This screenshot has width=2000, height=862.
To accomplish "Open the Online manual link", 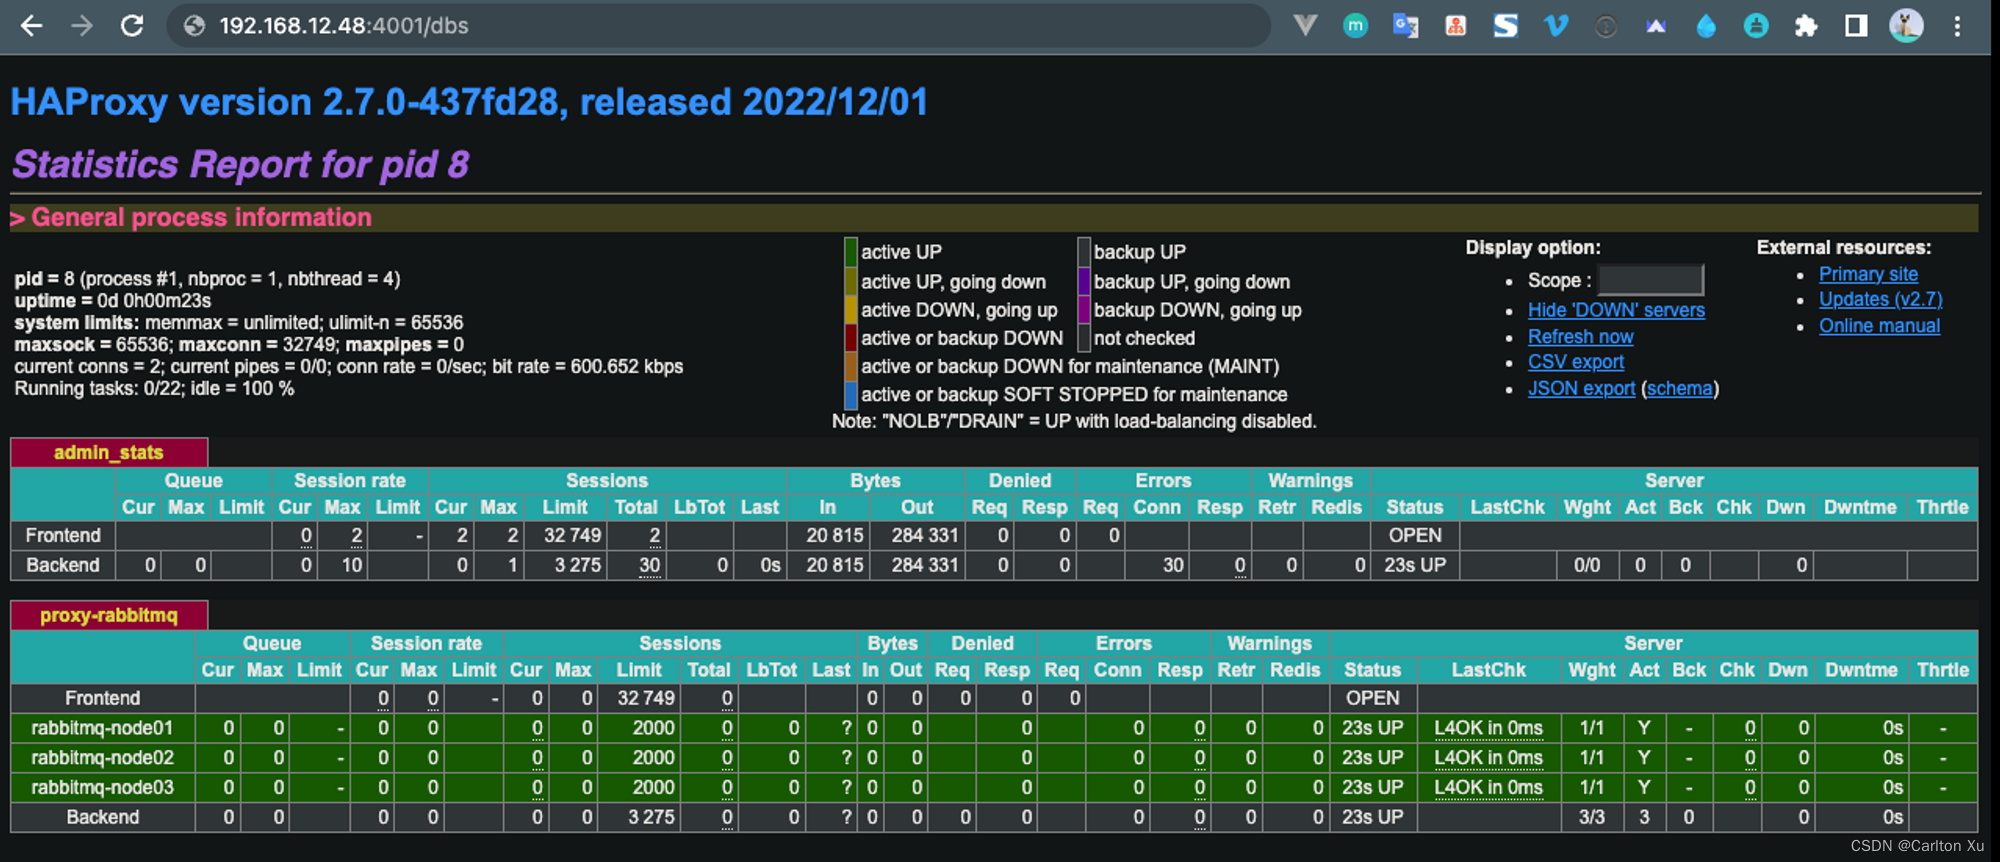I will pyautogui.click(x=1879, y=325).
